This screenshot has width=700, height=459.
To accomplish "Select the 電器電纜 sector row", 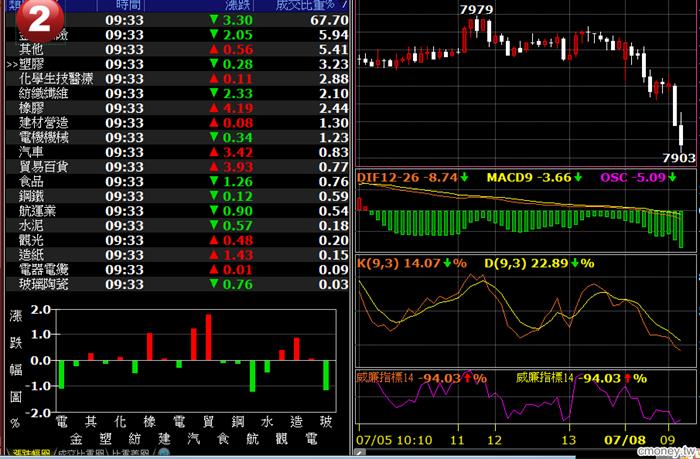I will (x=177, y=270).
